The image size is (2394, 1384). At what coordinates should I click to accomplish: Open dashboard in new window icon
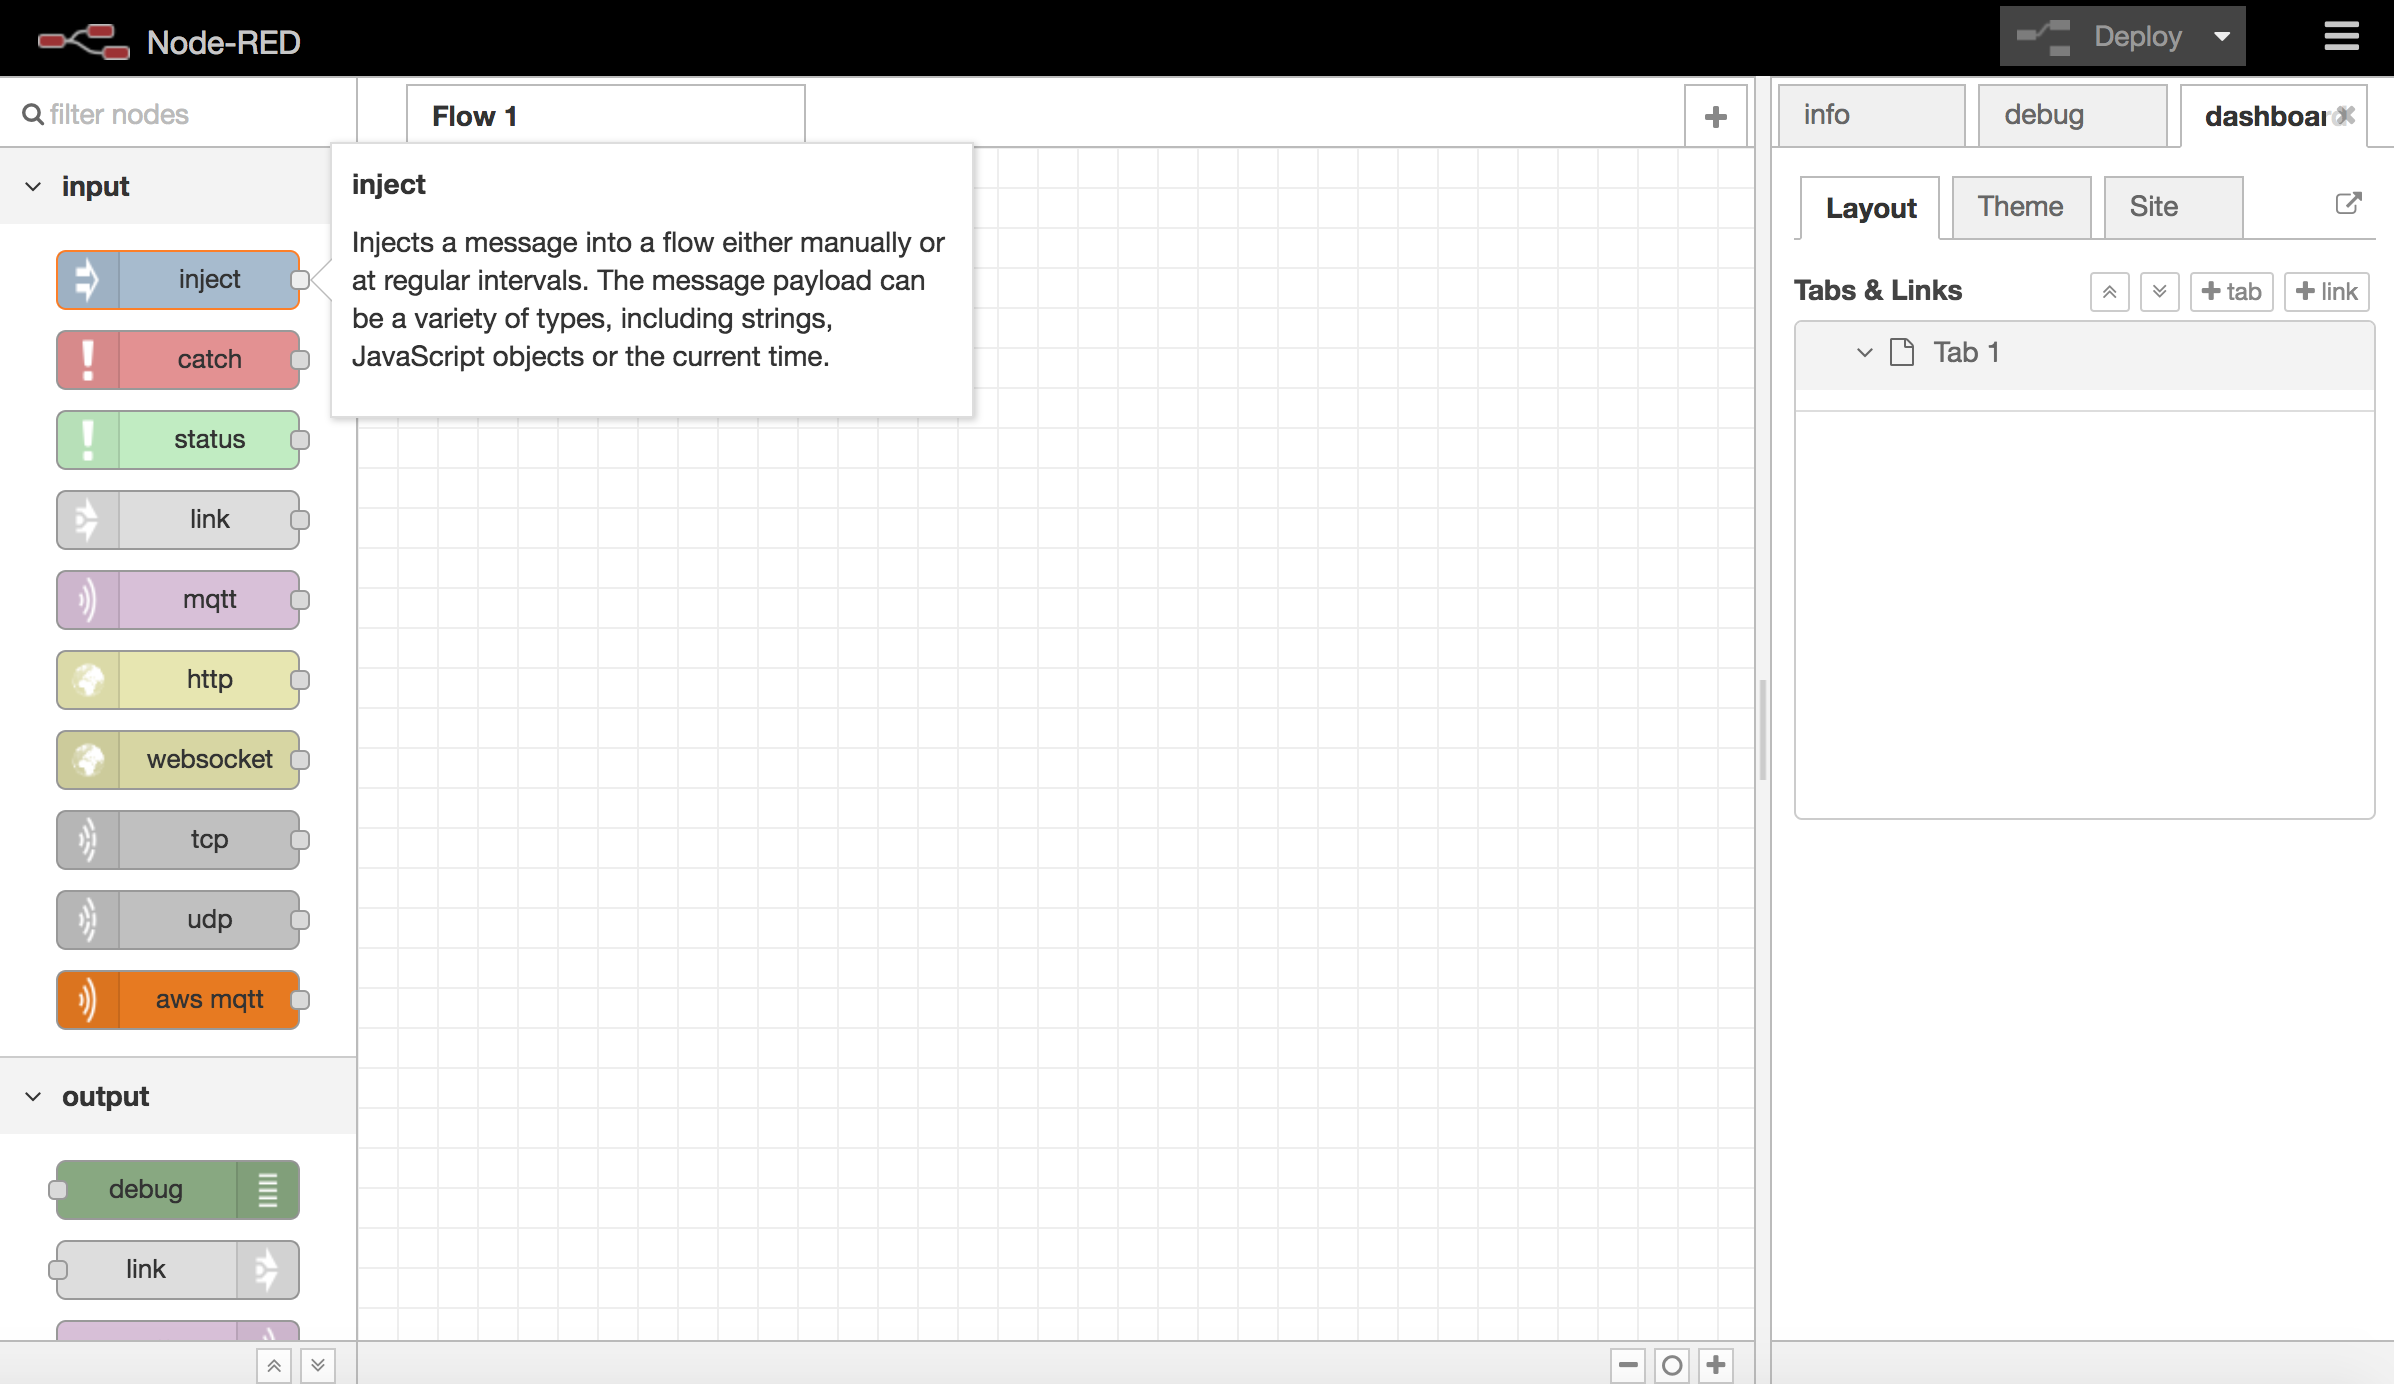click(2348, 204)
